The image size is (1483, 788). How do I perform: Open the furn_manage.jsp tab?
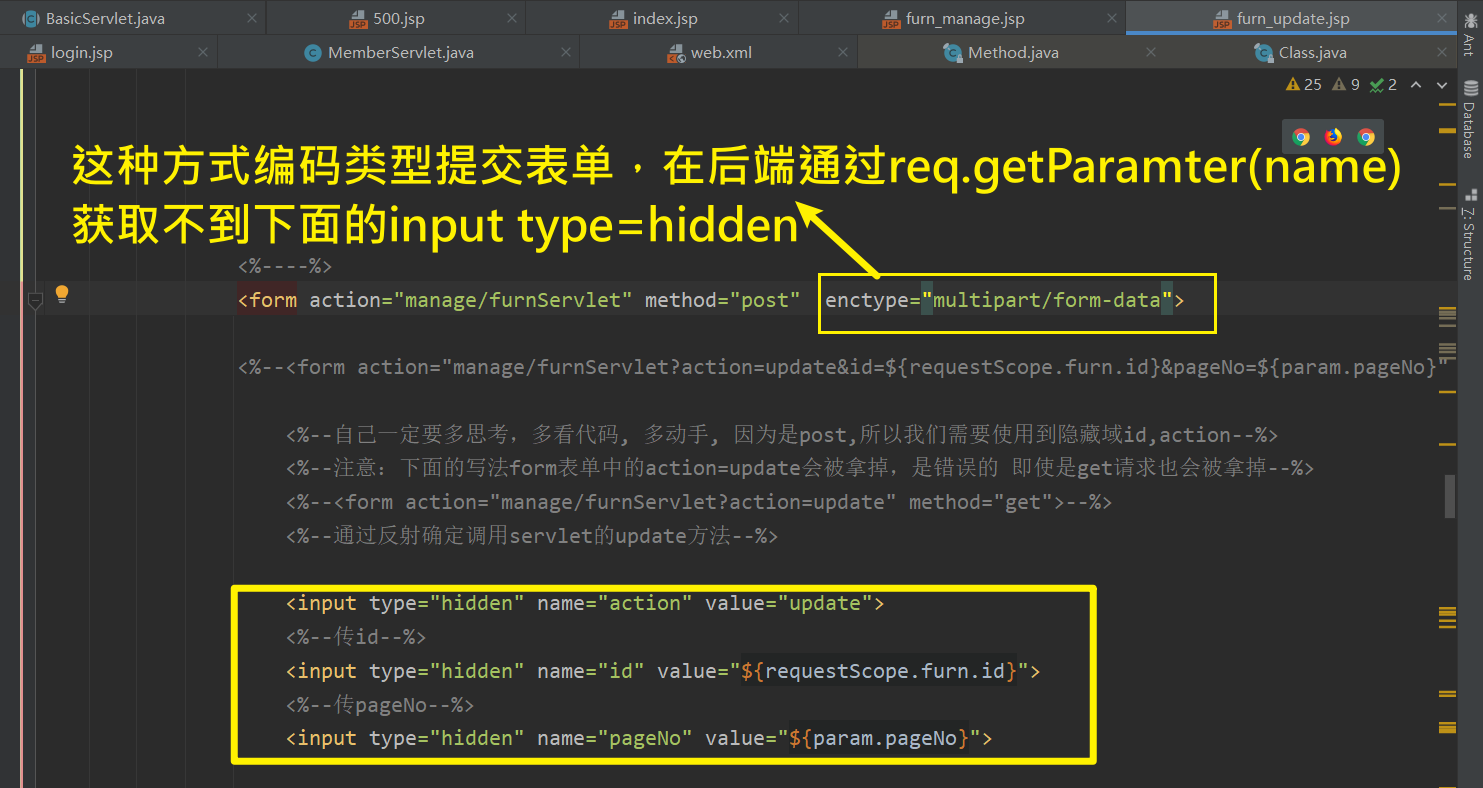(965, 19)
